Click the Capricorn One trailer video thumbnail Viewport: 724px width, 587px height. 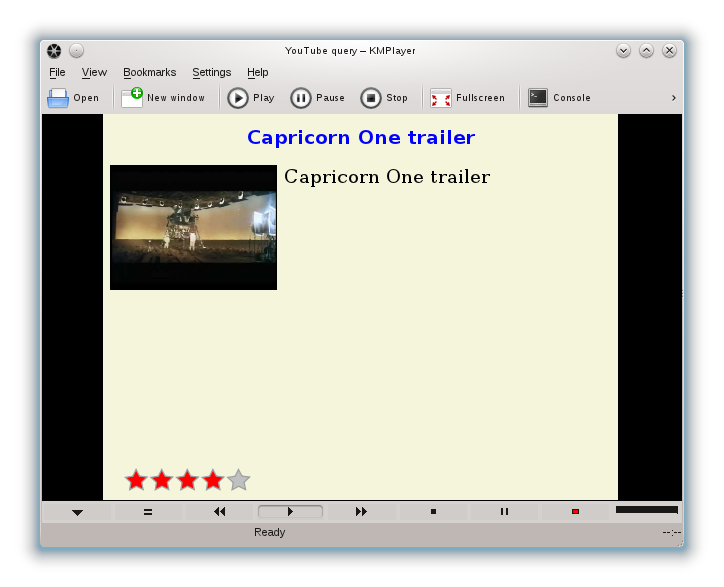coord(193,228)
